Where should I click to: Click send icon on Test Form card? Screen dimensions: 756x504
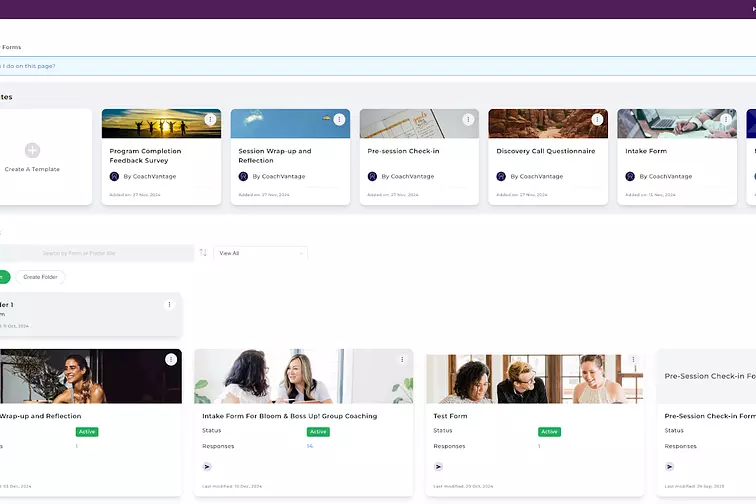tap(438, 466)
